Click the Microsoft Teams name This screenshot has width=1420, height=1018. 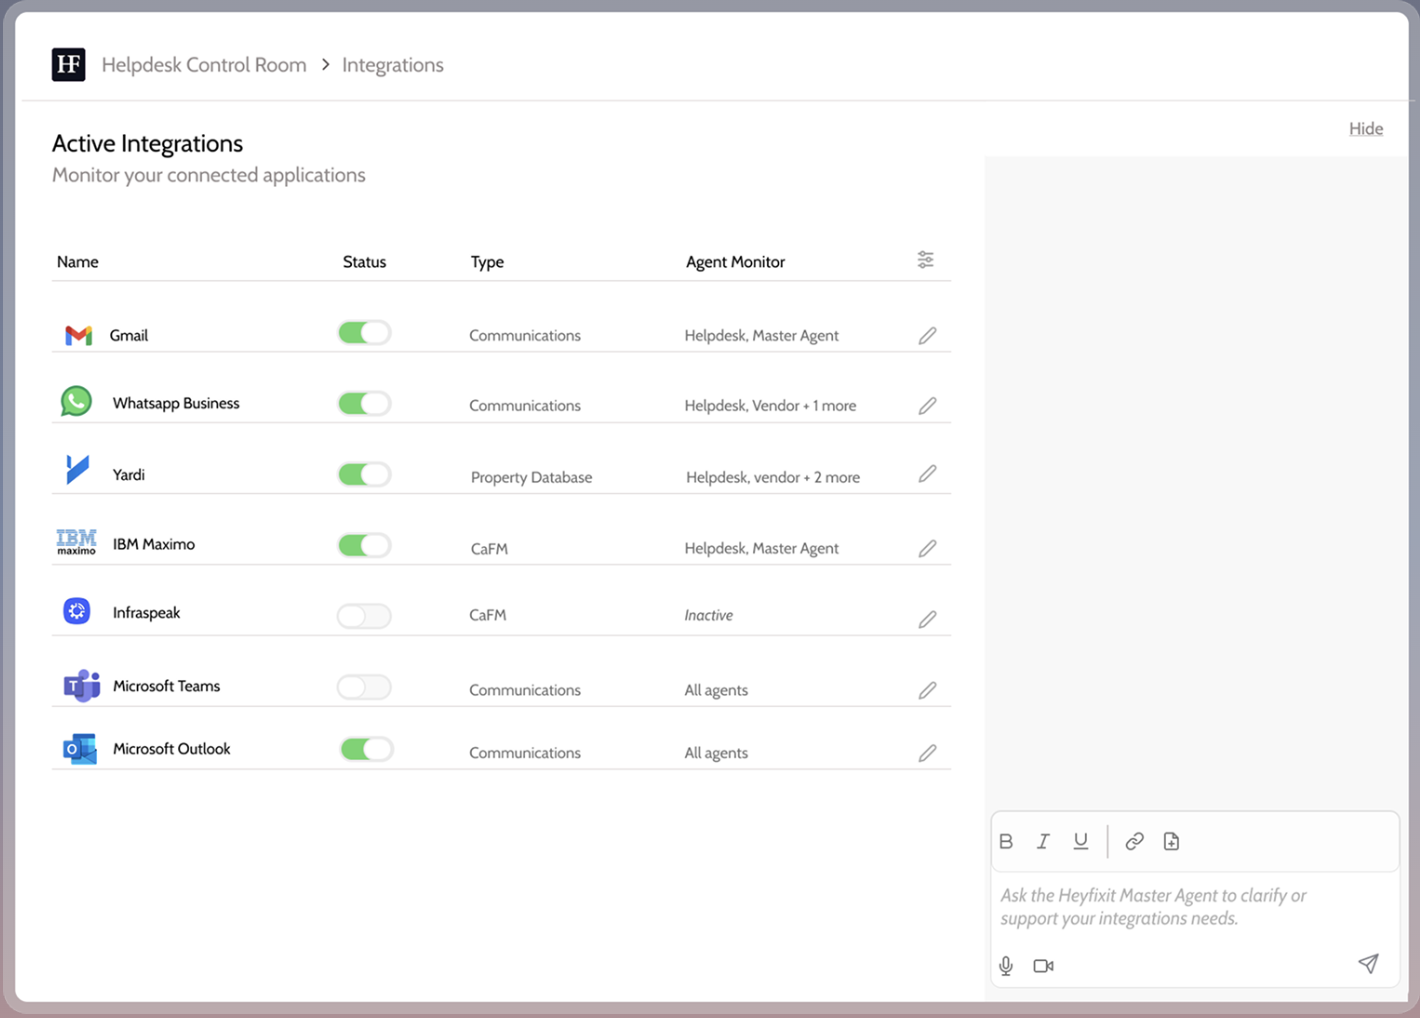[166, 686]
